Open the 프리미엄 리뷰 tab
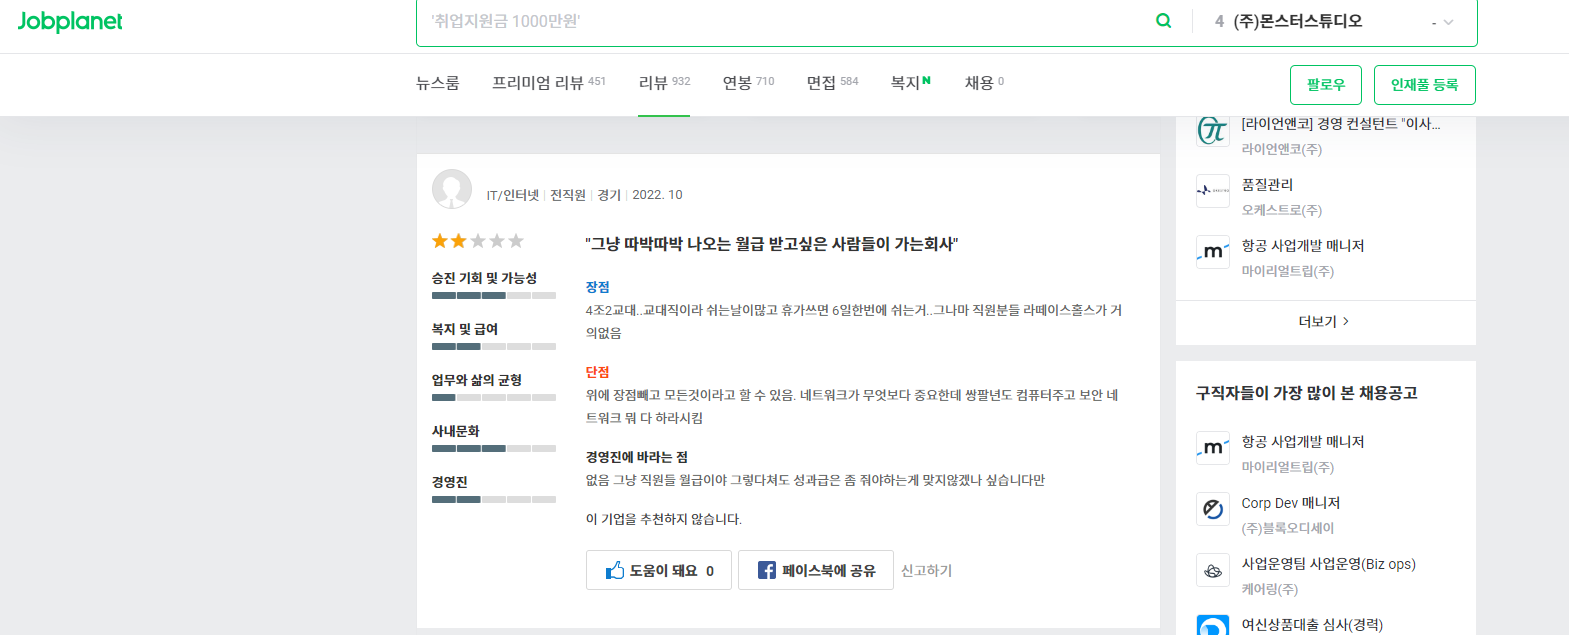The image size is (1569, 635). tap(549, 83)
